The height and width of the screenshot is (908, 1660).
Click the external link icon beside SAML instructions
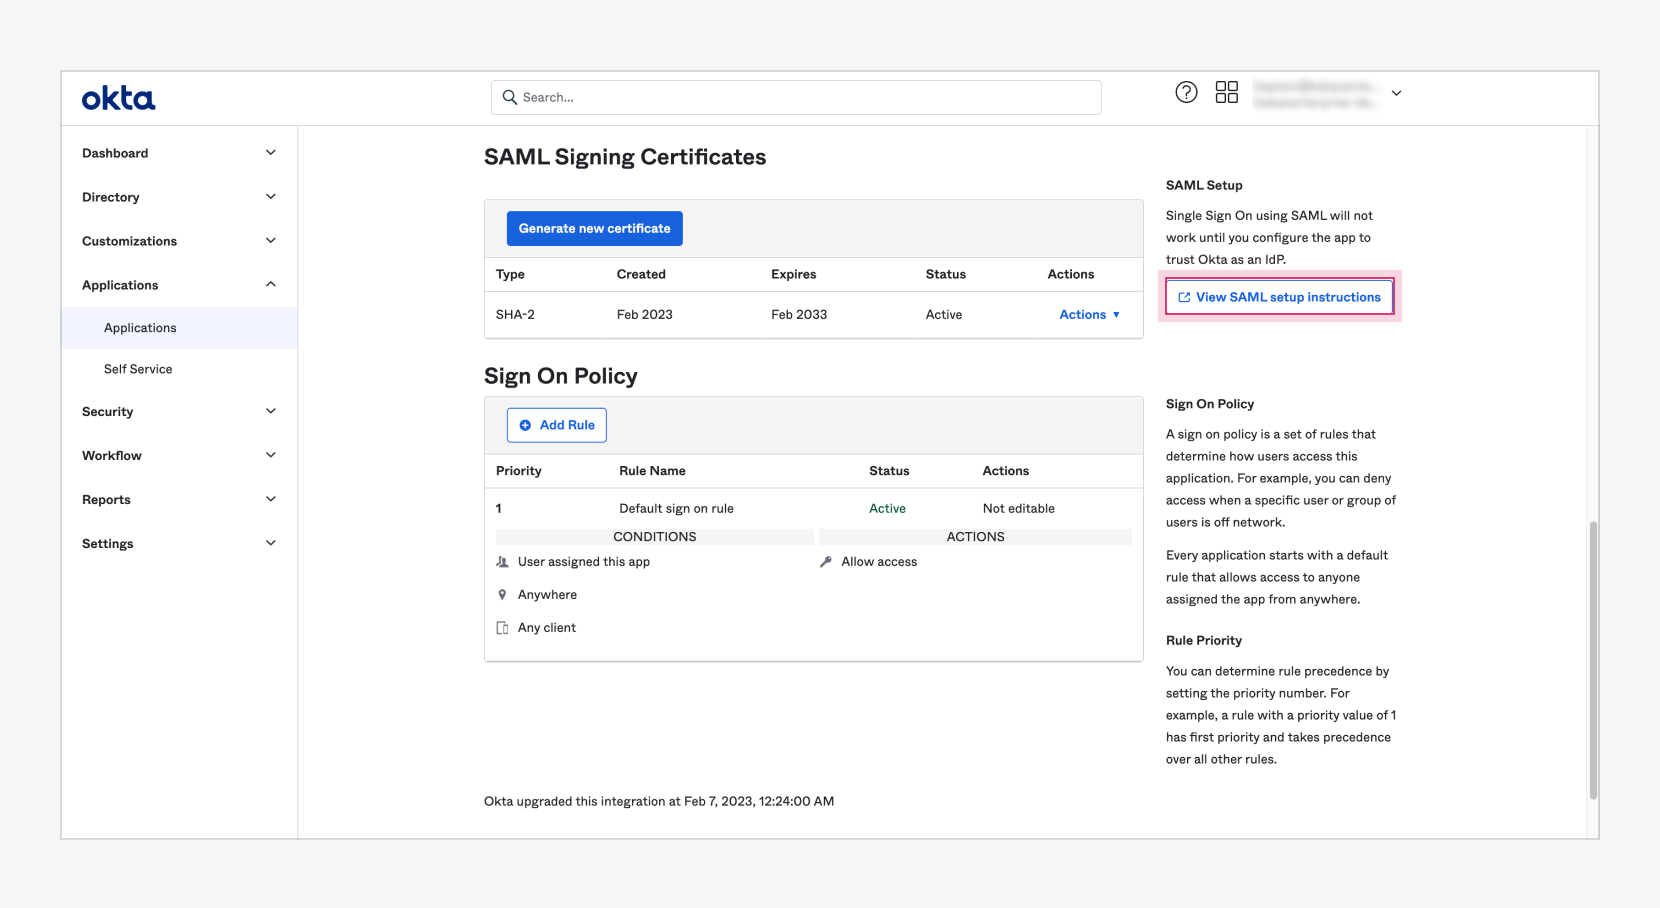point(1184,297)
